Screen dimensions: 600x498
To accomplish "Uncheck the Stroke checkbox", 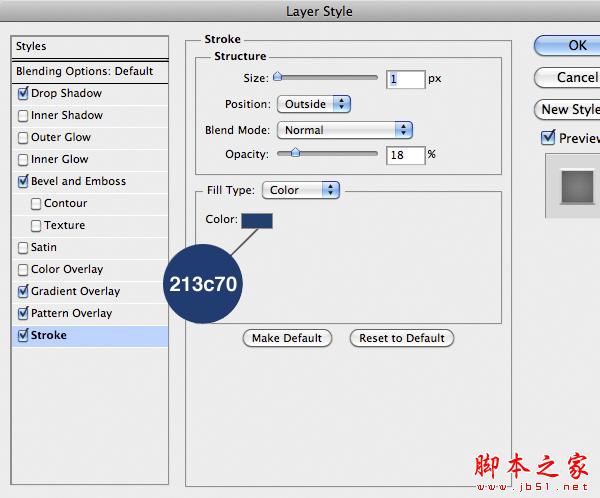I will tap(23, 336).
